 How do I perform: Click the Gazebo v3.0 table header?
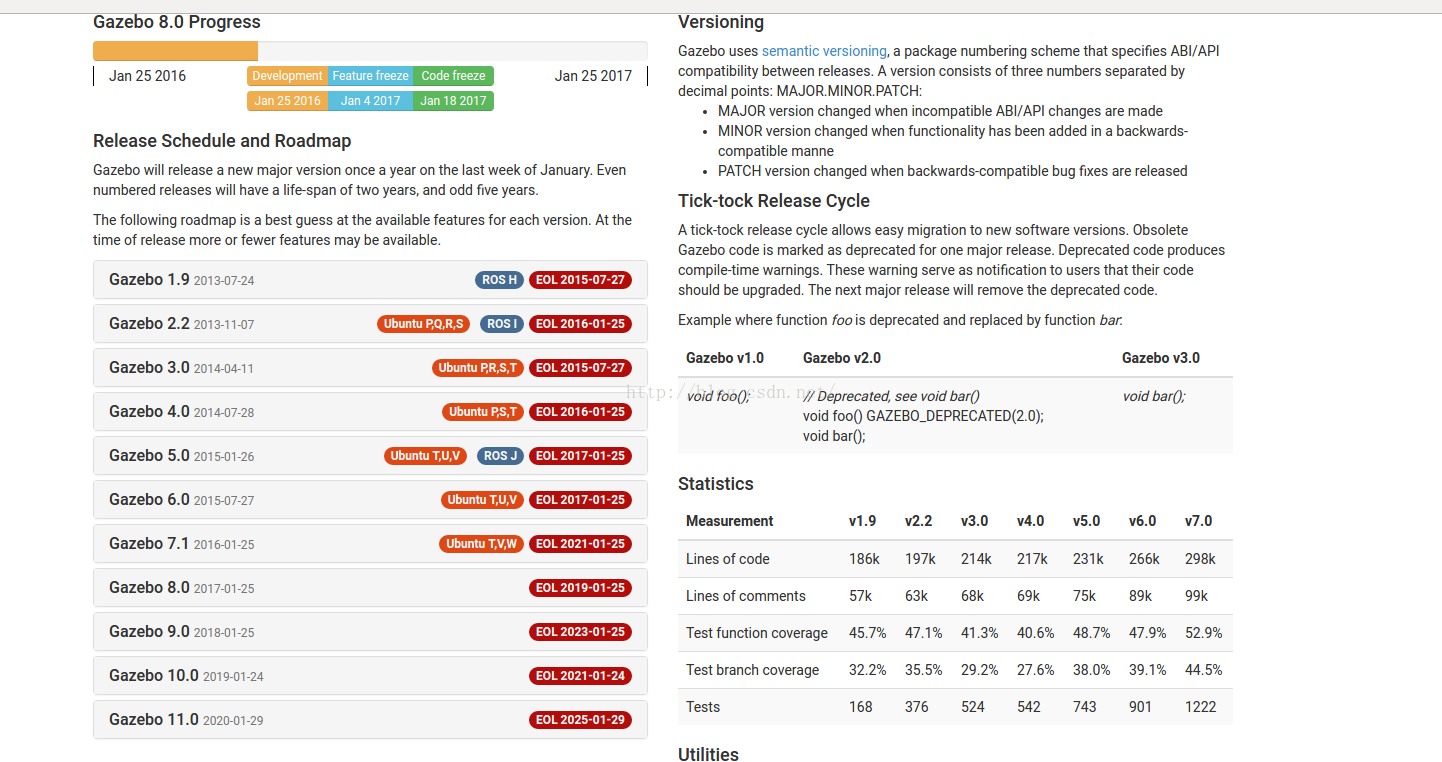tap(1161, 358)
